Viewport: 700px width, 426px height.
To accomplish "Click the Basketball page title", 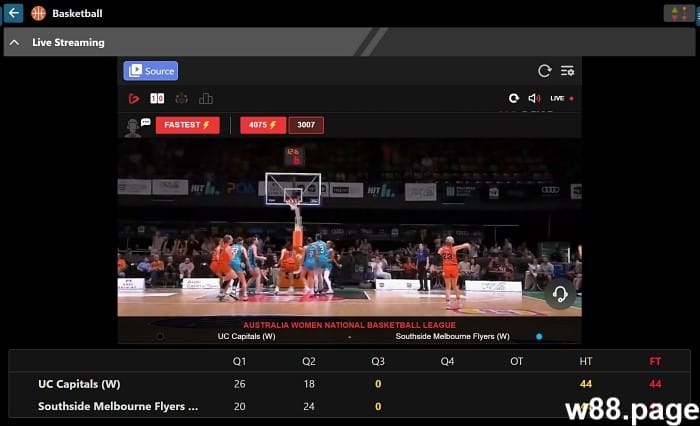I will tap(77, 13).
